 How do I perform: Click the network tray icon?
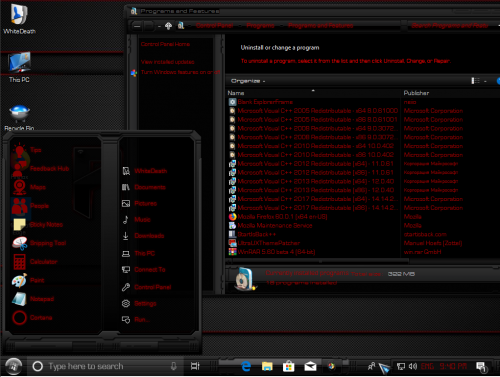pos(401,367)
